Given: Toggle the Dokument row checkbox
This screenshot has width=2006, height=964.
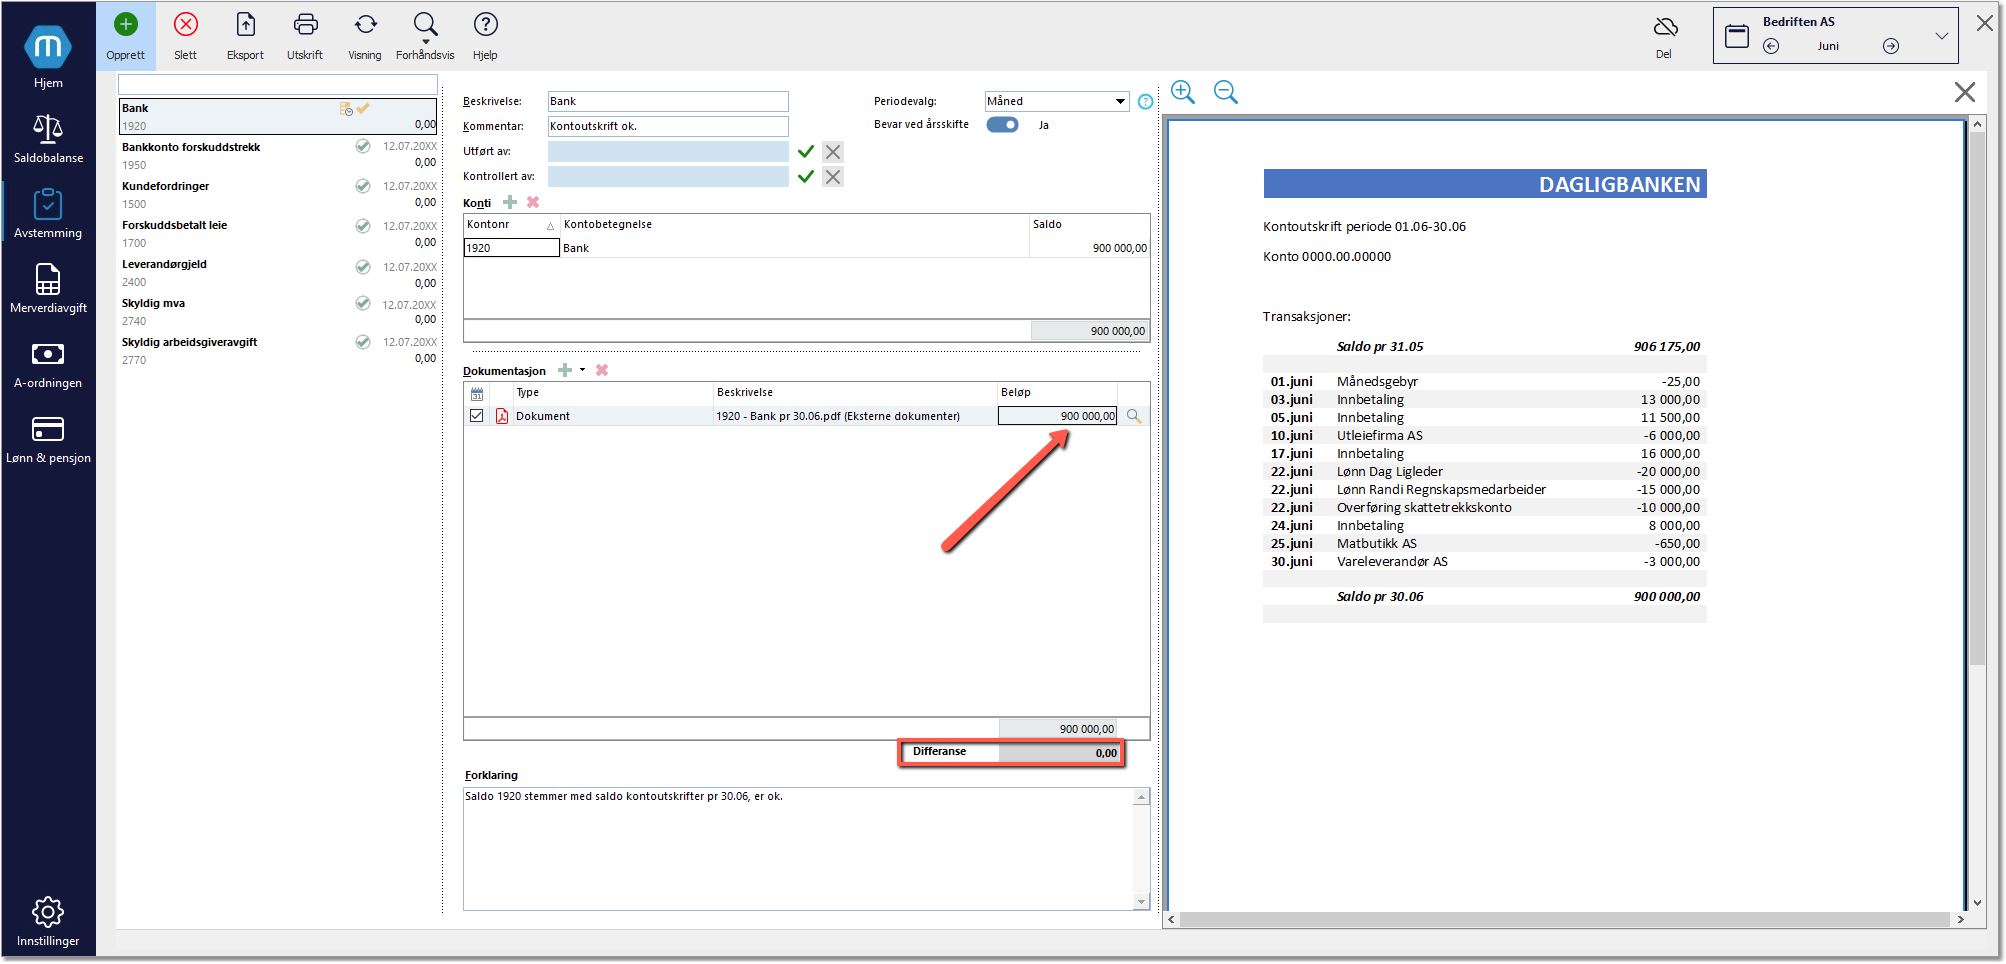Looking at the screenshot, I should point(477,416).
